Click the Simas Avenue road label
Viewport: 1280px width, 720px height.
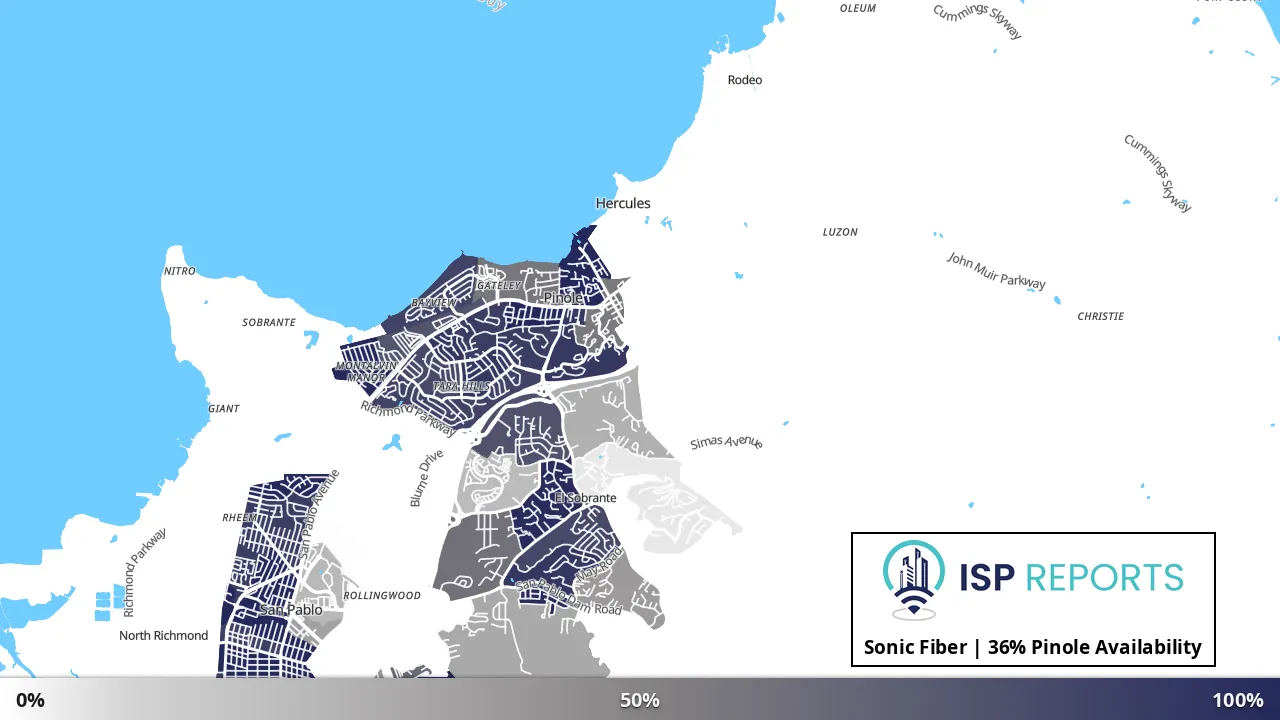coord(727,442)
